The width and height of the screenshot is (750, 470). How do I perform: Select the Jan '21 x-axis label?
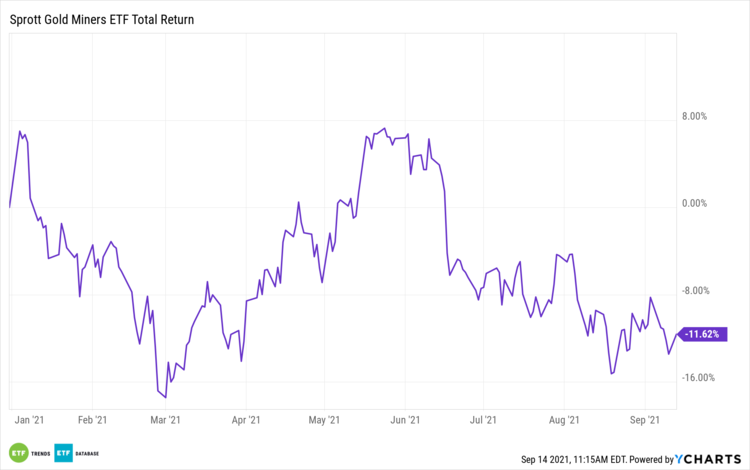25,421
